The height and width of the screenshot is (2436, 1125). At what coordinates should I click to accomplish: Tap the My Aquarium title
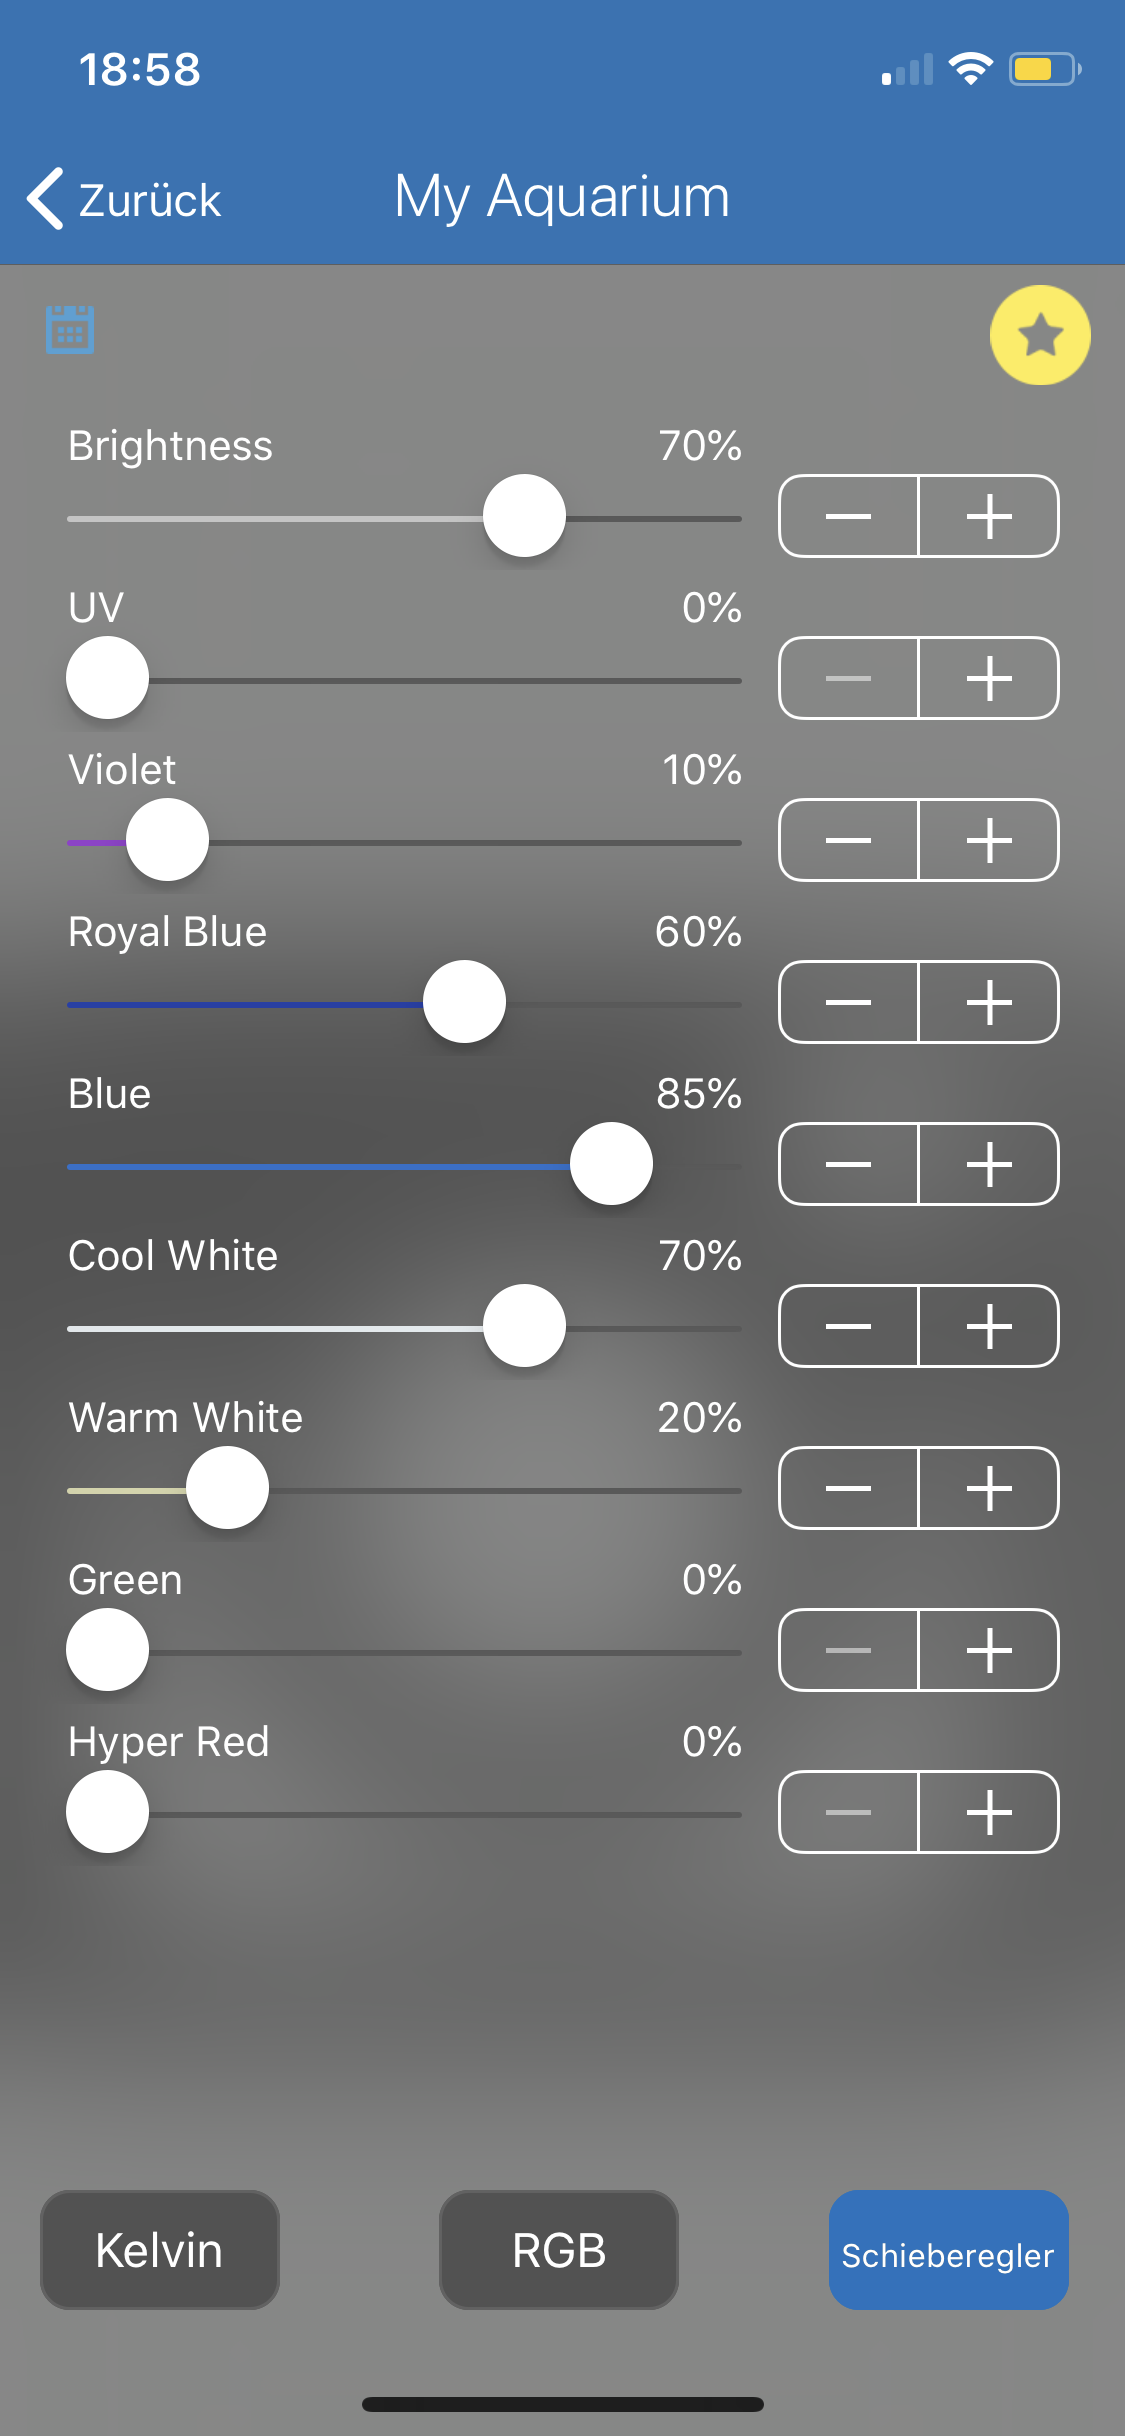pos(562,196)
